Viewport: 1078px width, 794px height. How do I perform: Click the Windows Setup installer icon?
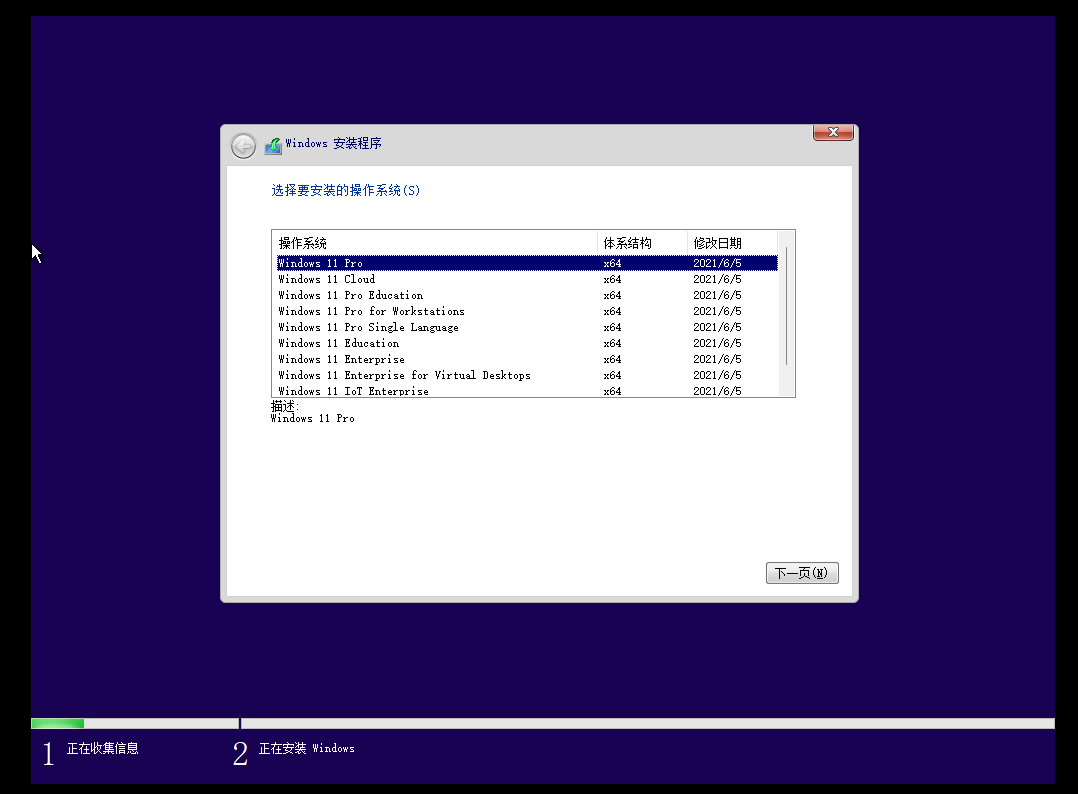click(274, 145)
